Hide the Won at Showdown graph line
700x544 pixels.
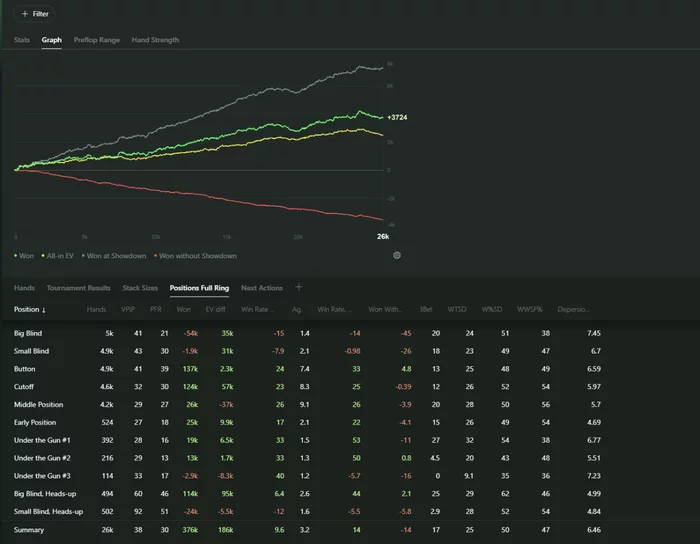tap(117, 255)
